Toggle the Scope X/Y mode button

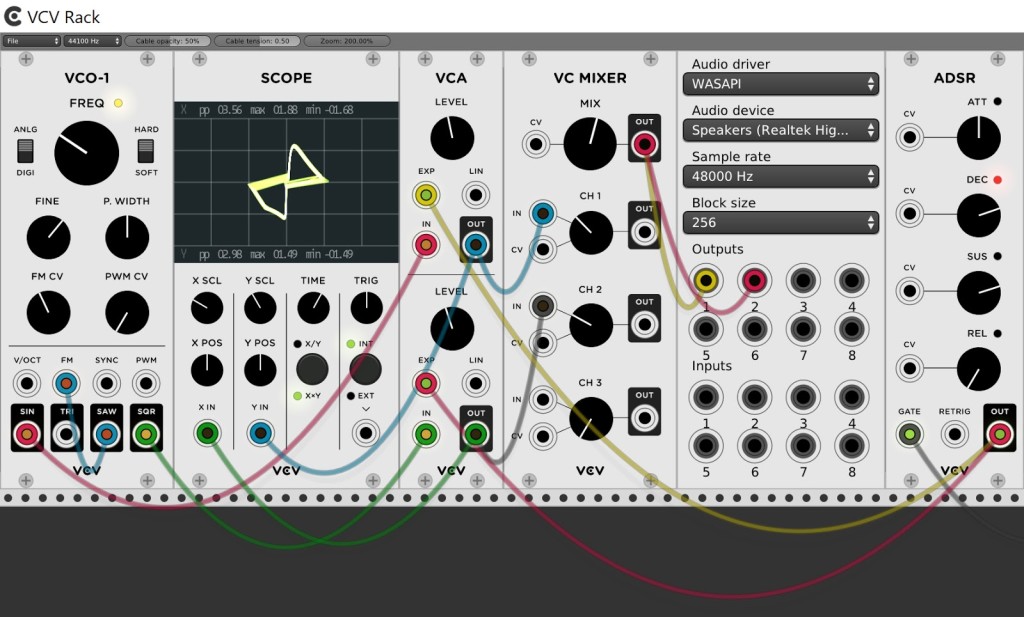(x=312, y=369)
